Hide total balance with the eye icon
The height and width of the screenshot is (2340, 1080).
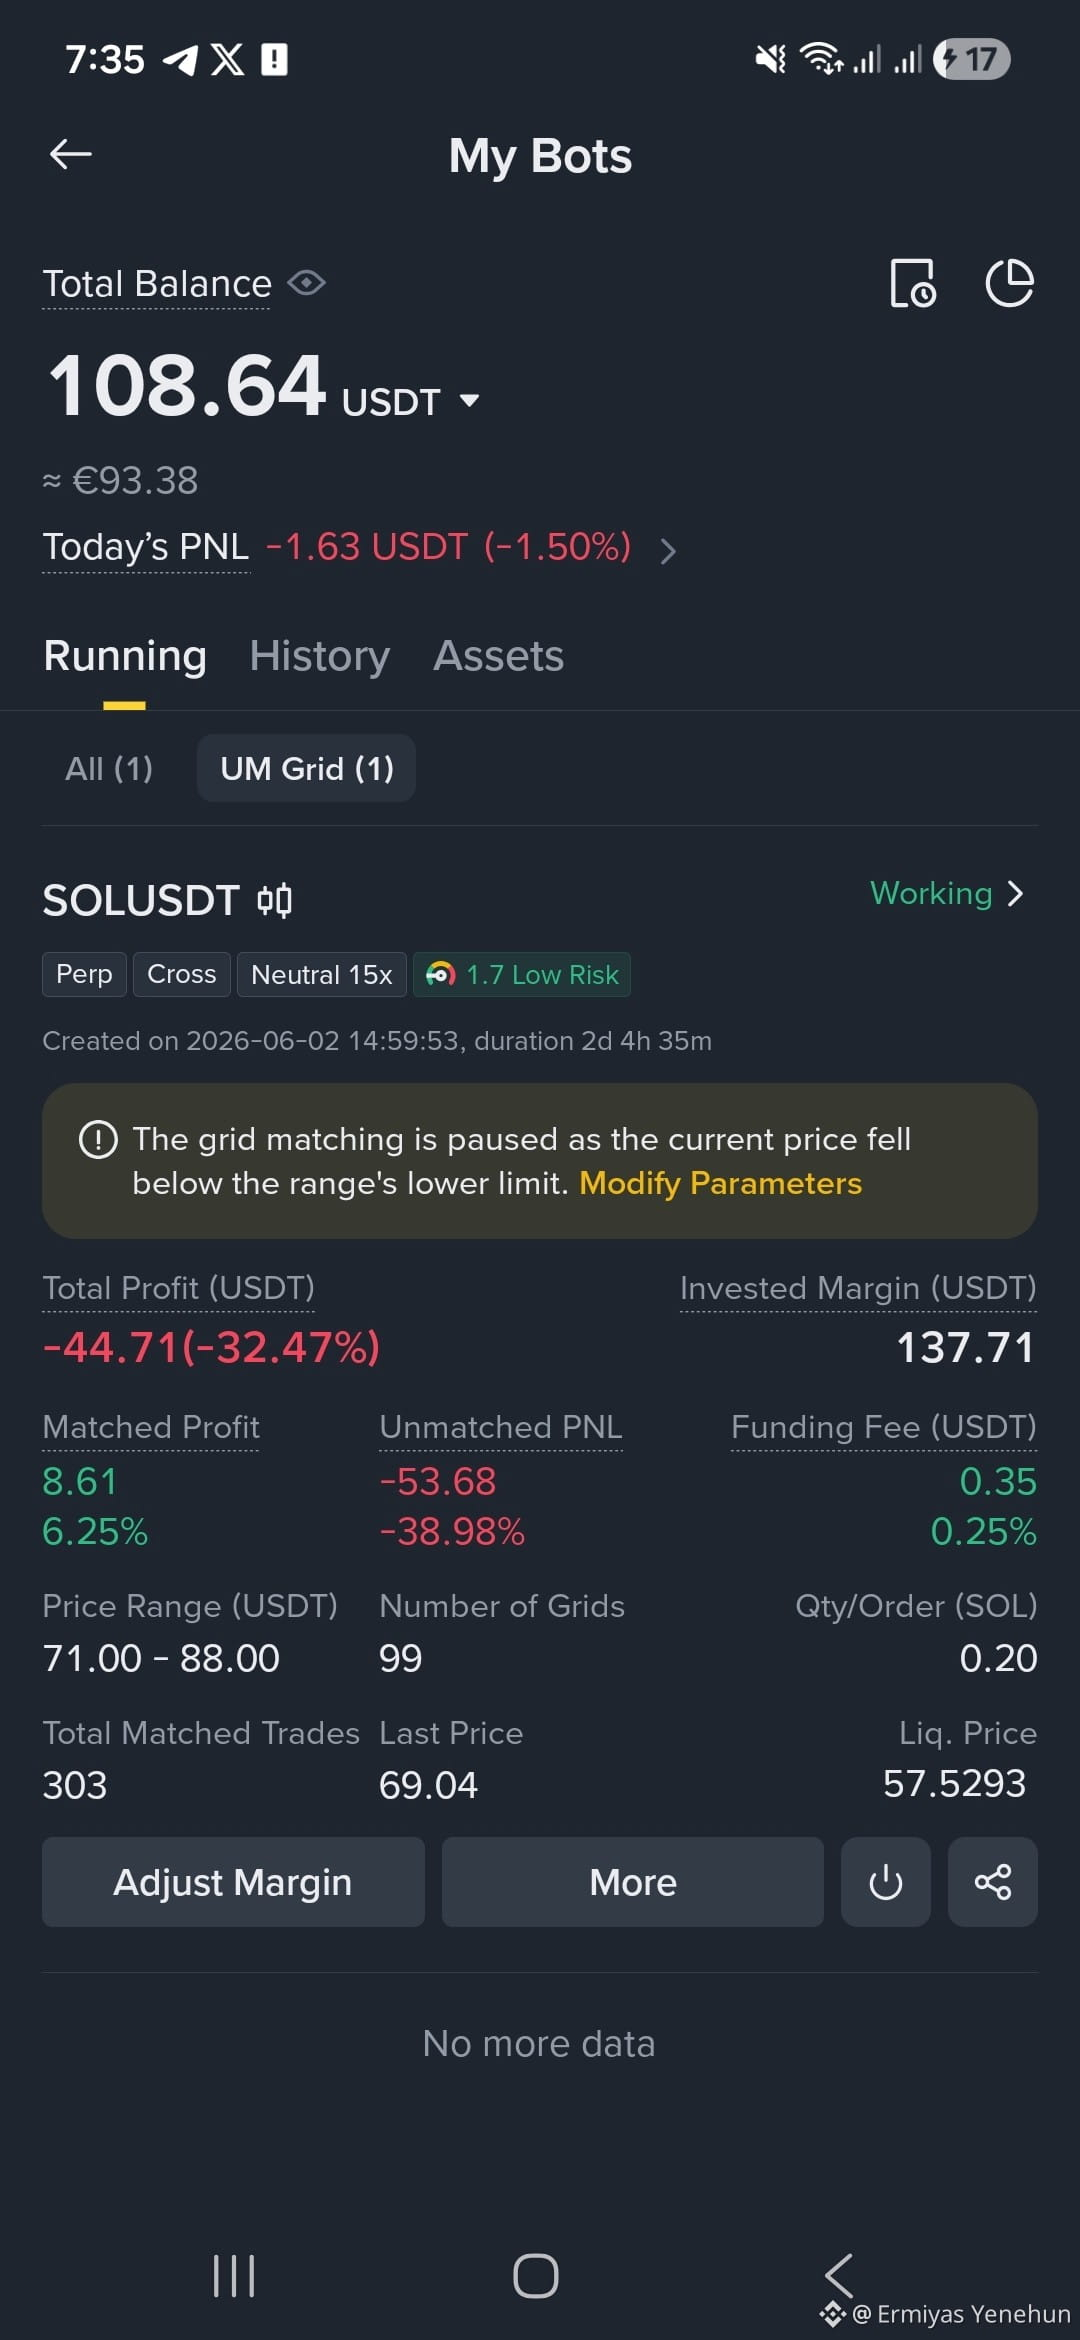coord(306,283)
